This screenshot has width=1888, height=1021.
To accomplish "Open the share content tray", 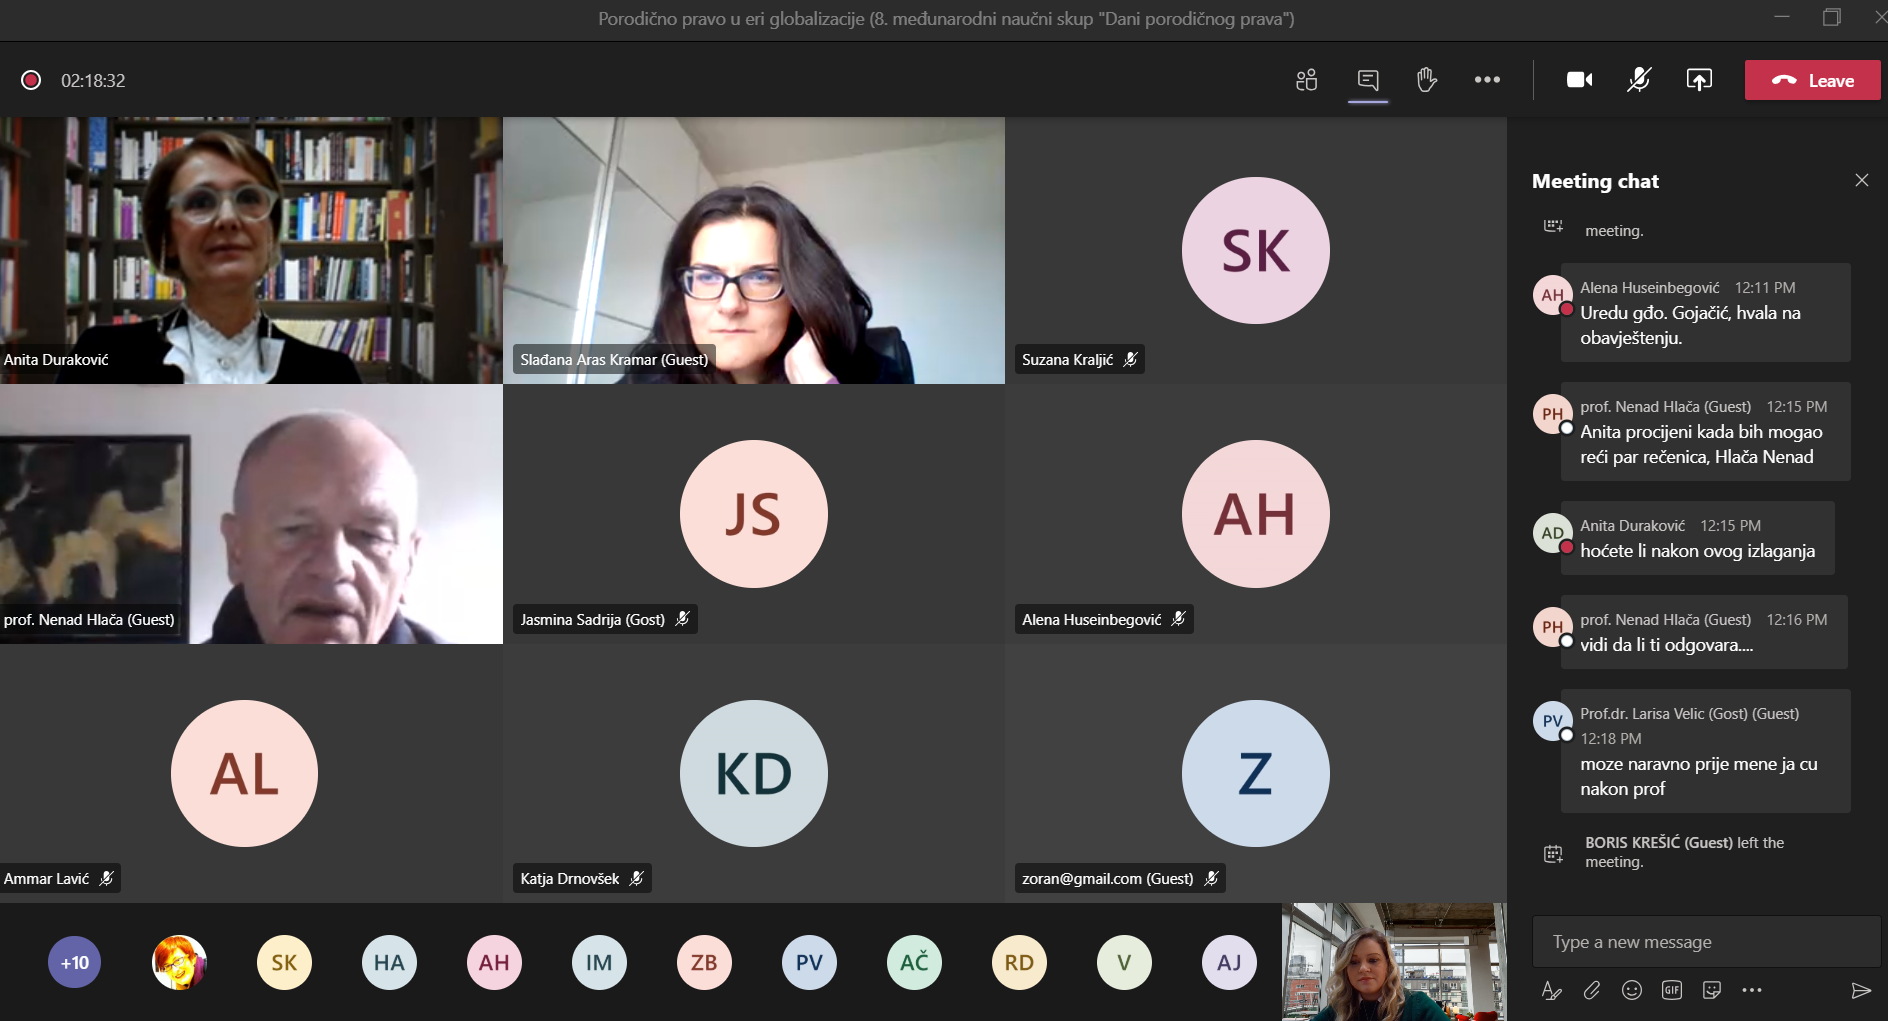I will [1699, 80].
